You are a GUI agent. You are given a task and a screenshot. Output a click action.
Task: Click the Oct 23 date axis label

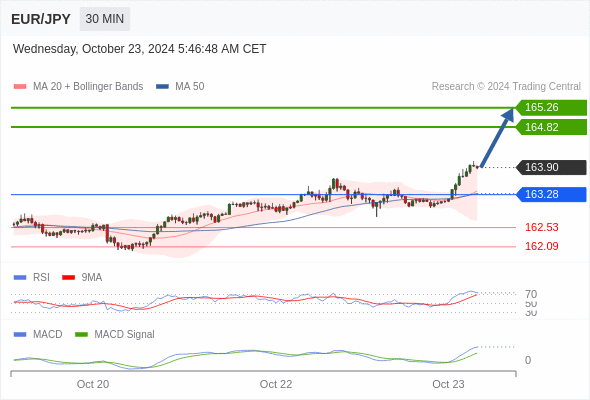click(x=448, y=384)
